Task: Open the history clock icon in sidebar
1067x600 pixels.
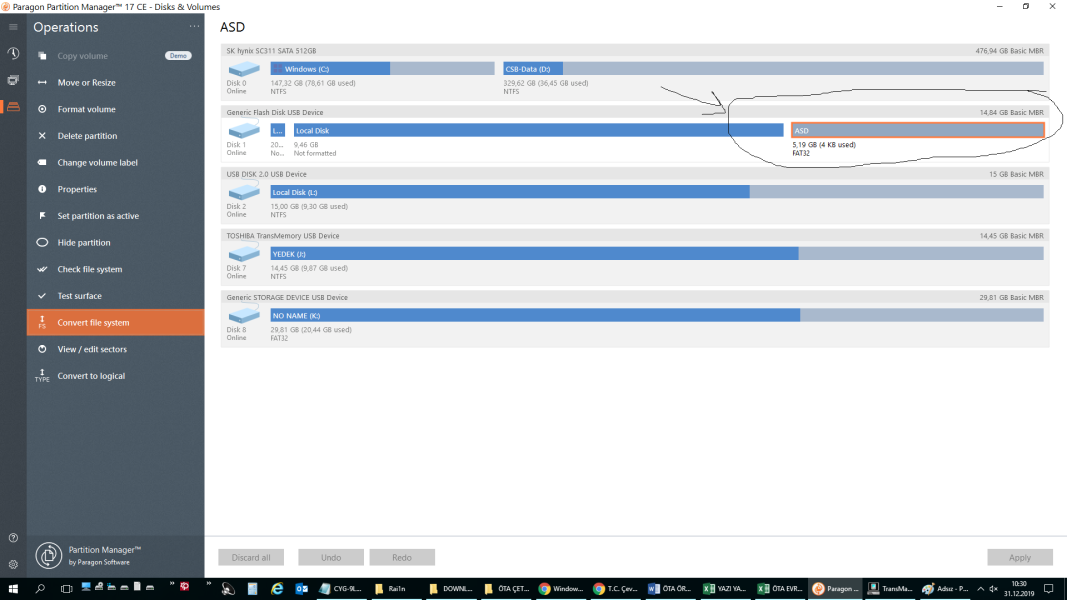Action: [x=13, y=54]
